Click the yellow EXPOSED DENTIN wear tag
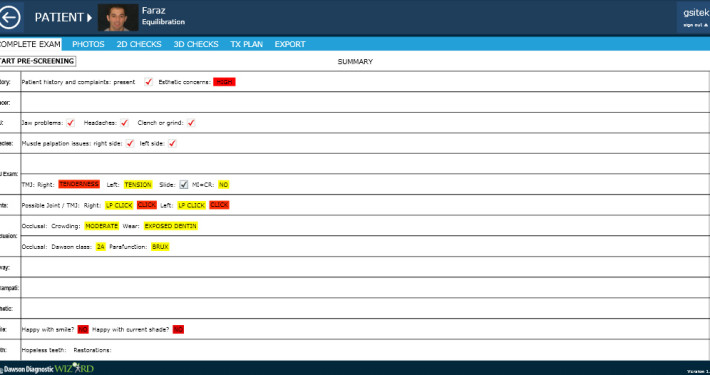Viewport: 710px width, 375px height. tap(171, 226)
